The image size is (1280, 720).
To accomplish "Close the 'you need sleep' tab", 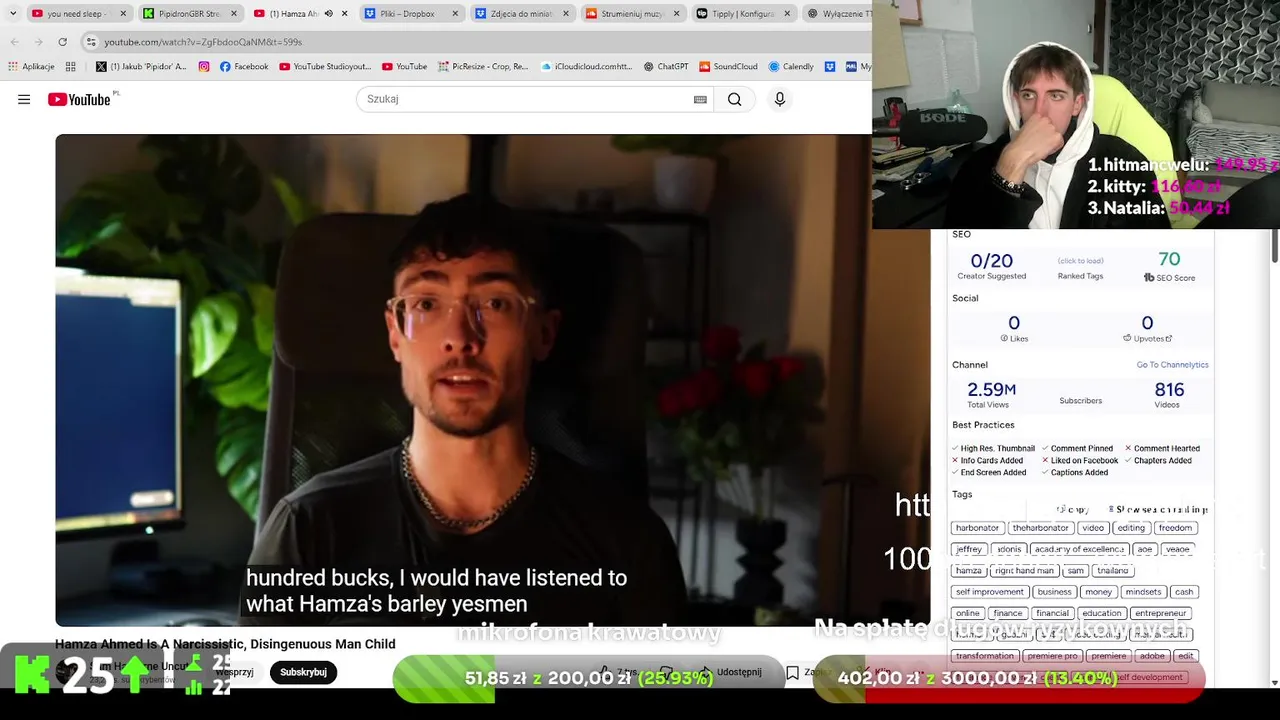I will click(x=124, y=14).
